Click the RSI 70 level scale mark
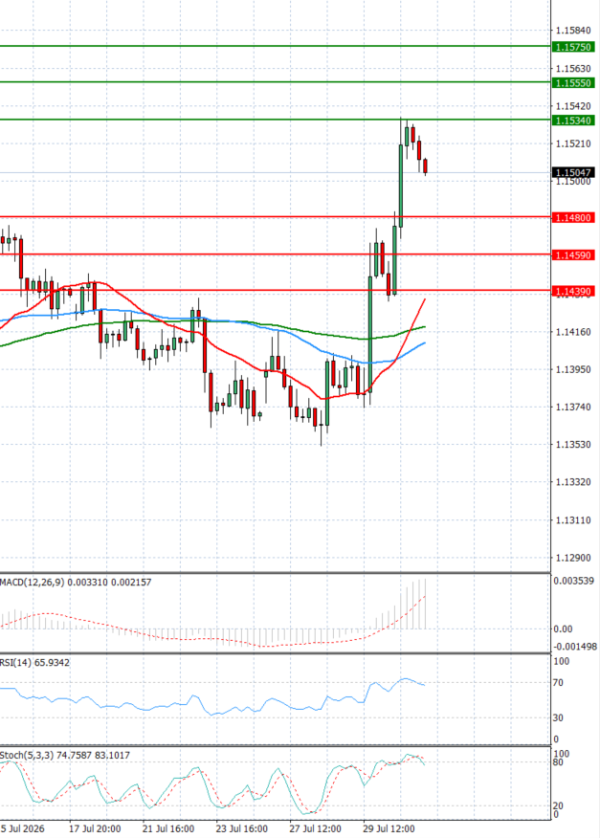 pyautogui.click(x=558, y=682)
